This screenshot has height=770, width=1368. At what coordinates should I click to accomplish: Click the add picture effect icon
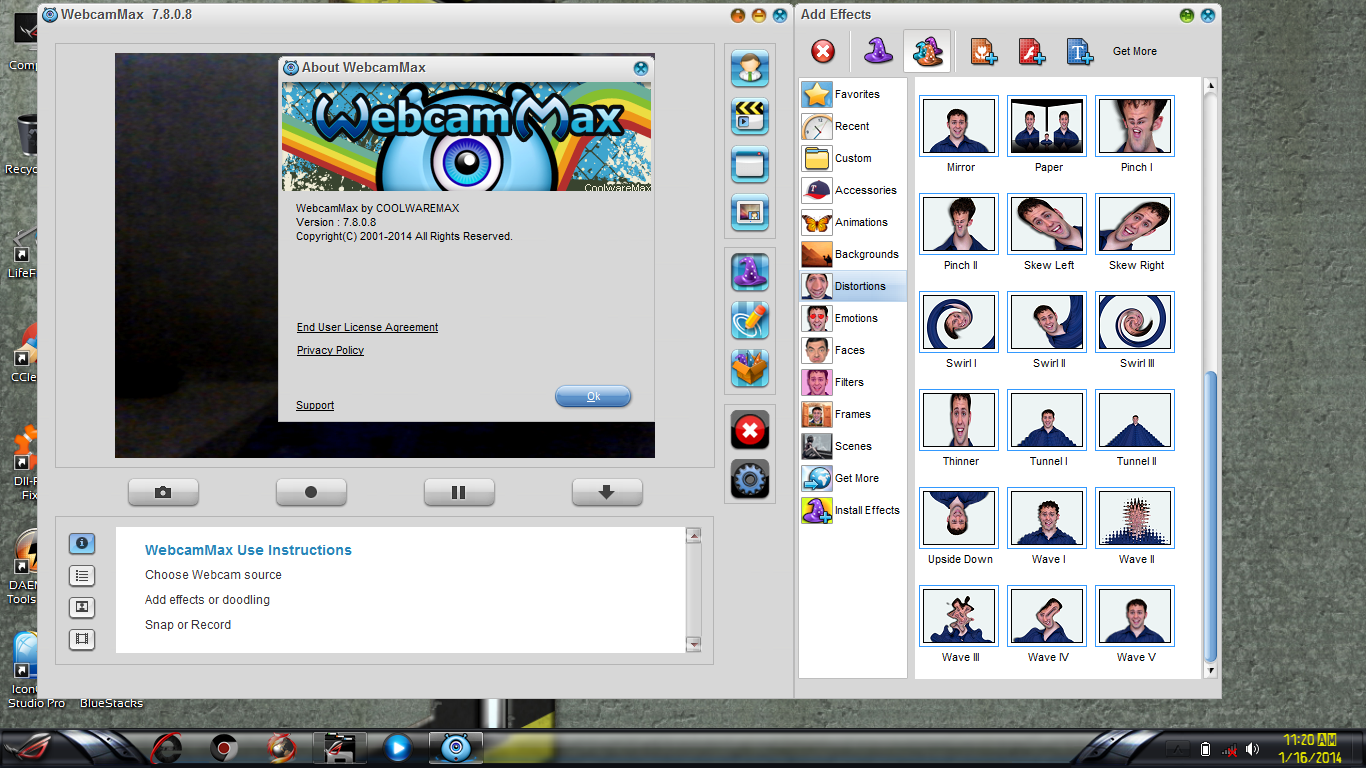[x=983, y=51]
